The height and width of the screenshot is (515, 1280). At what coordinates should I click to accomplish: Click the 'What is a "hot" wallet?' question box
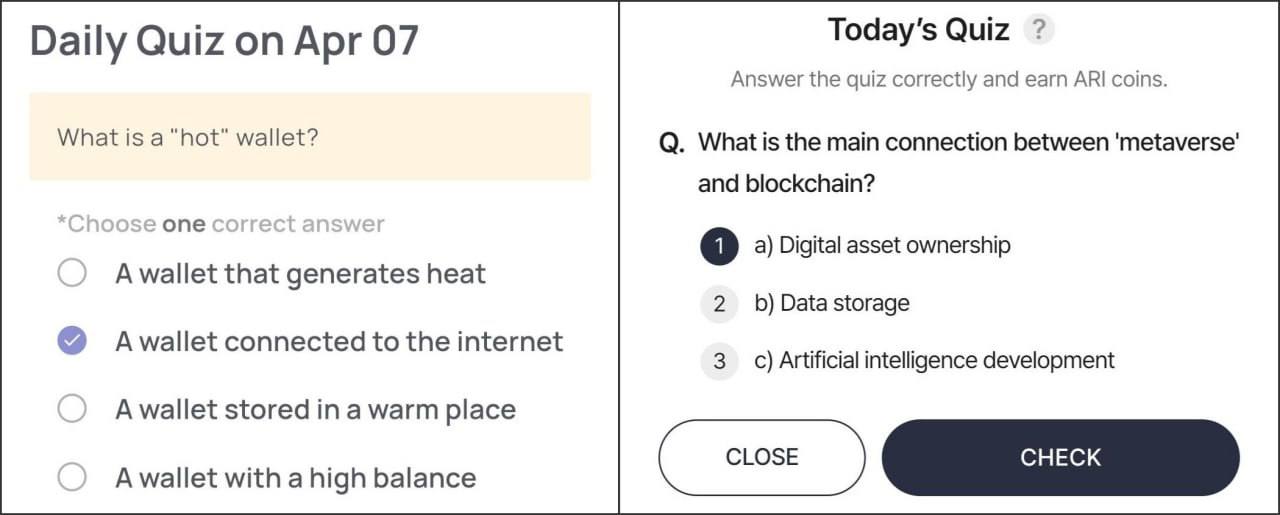(x=310, y=137)
